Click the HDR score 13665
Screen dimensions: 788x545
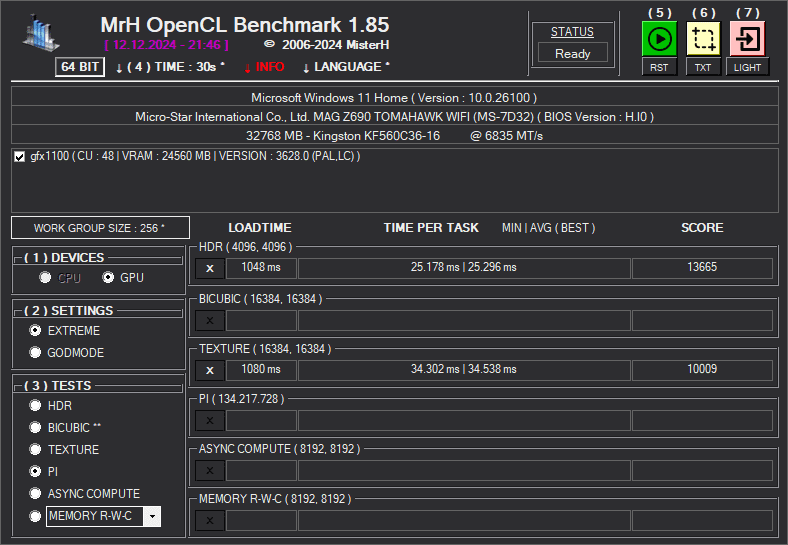702,268
